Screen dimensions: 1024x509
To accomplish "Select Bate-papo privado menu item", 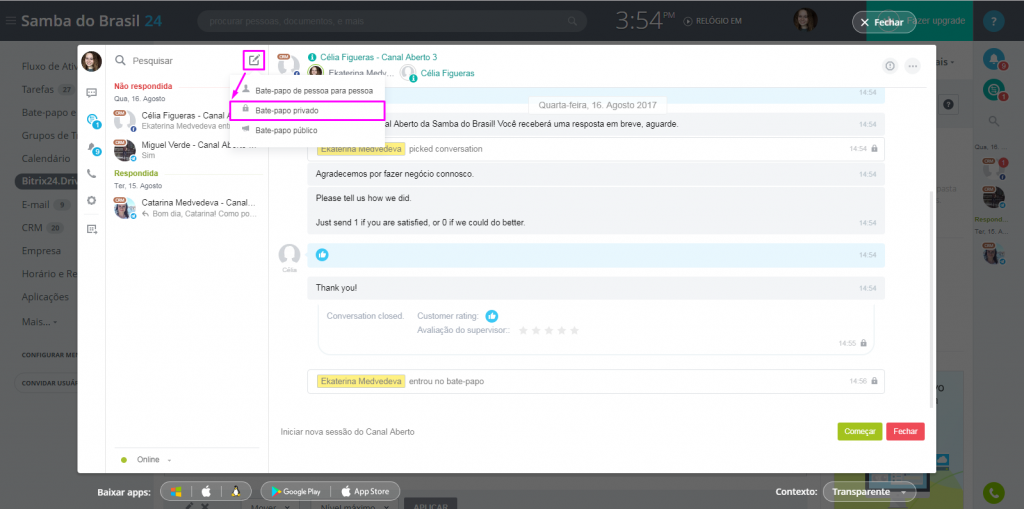I will 307,110.
